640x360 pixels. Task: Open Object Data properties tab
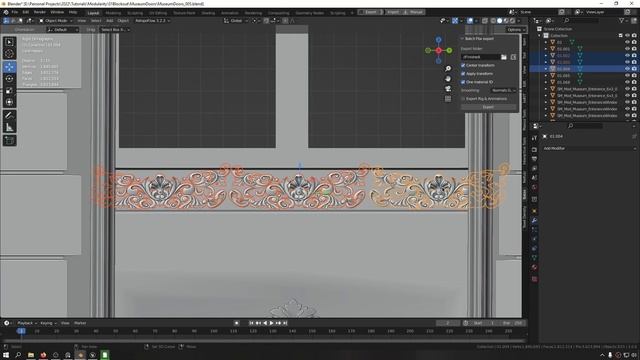[534, 258]
